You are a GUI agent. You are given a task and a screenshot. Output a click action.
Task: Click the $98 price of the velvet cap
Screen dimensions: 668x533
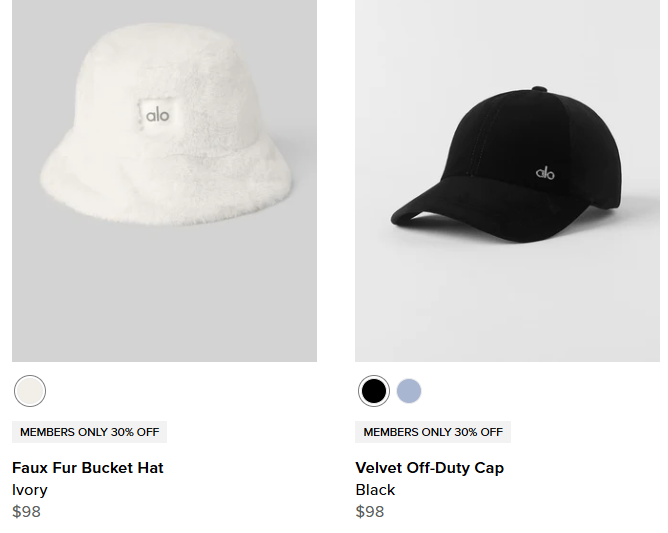(370, 511)
